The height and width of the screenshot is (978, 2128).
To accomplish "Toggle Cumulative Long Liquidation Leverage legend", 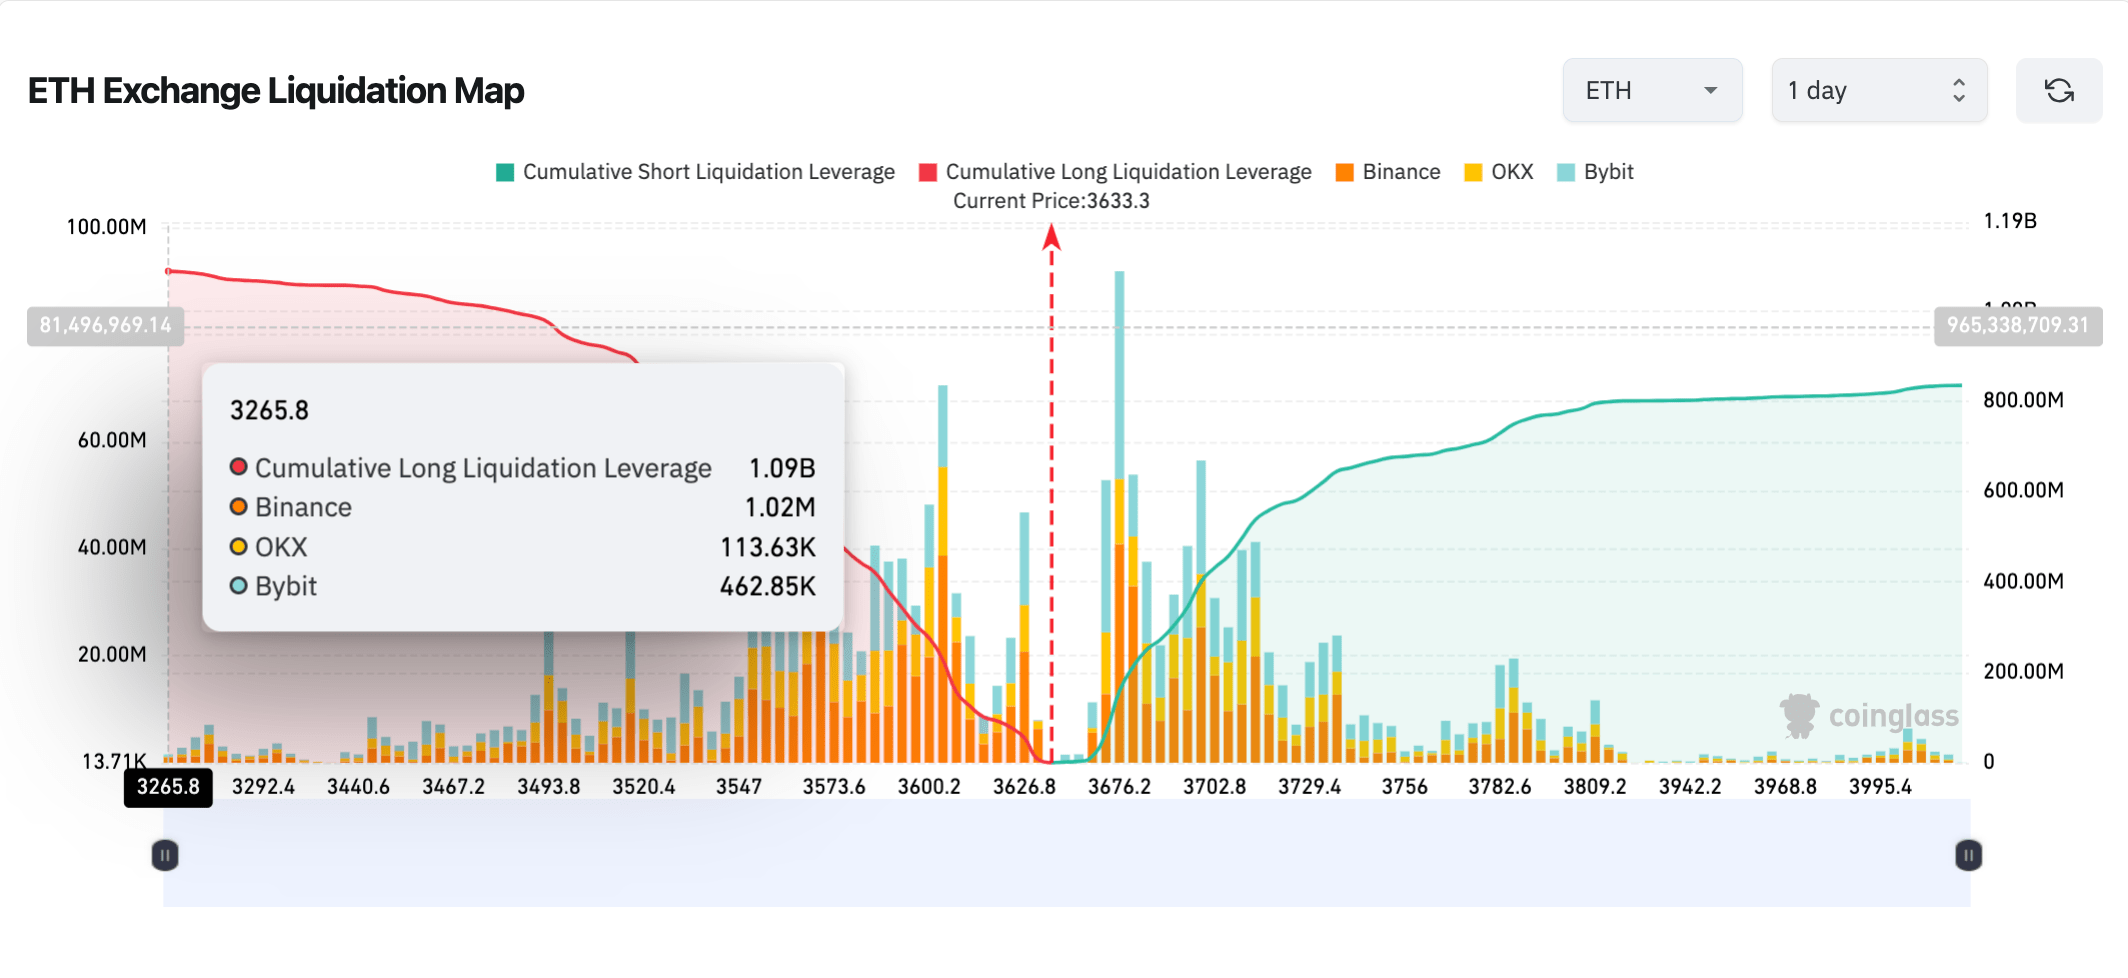I will (x=1116, y=172).
